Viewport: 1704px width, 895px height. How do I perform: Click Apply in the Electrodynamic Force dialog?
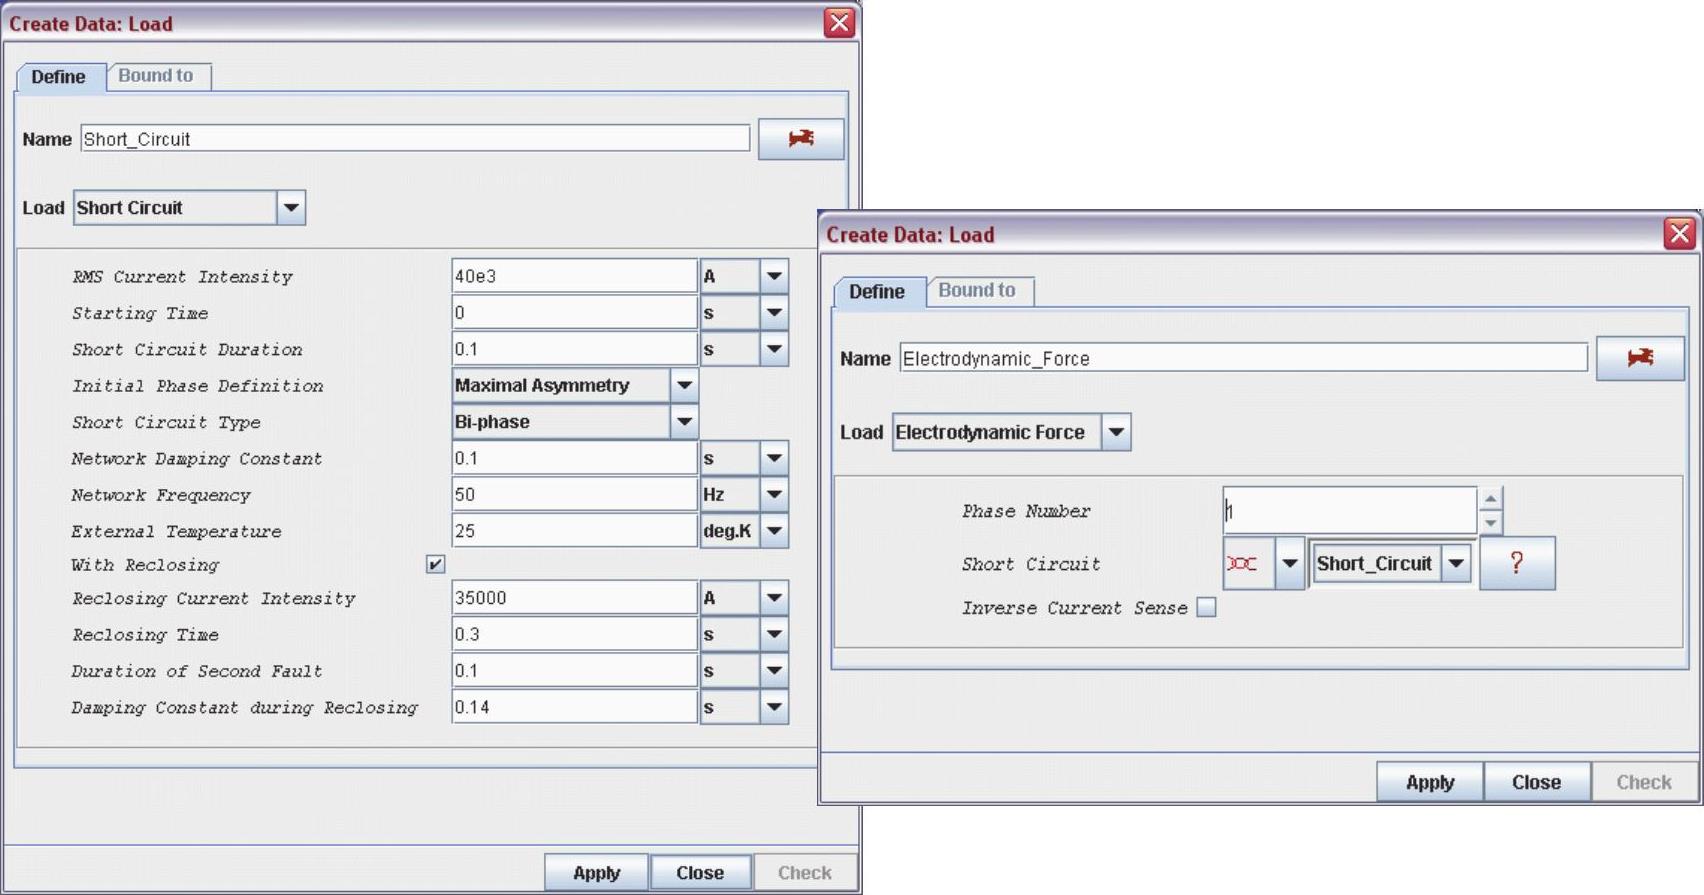click(x=1429, y=782)
